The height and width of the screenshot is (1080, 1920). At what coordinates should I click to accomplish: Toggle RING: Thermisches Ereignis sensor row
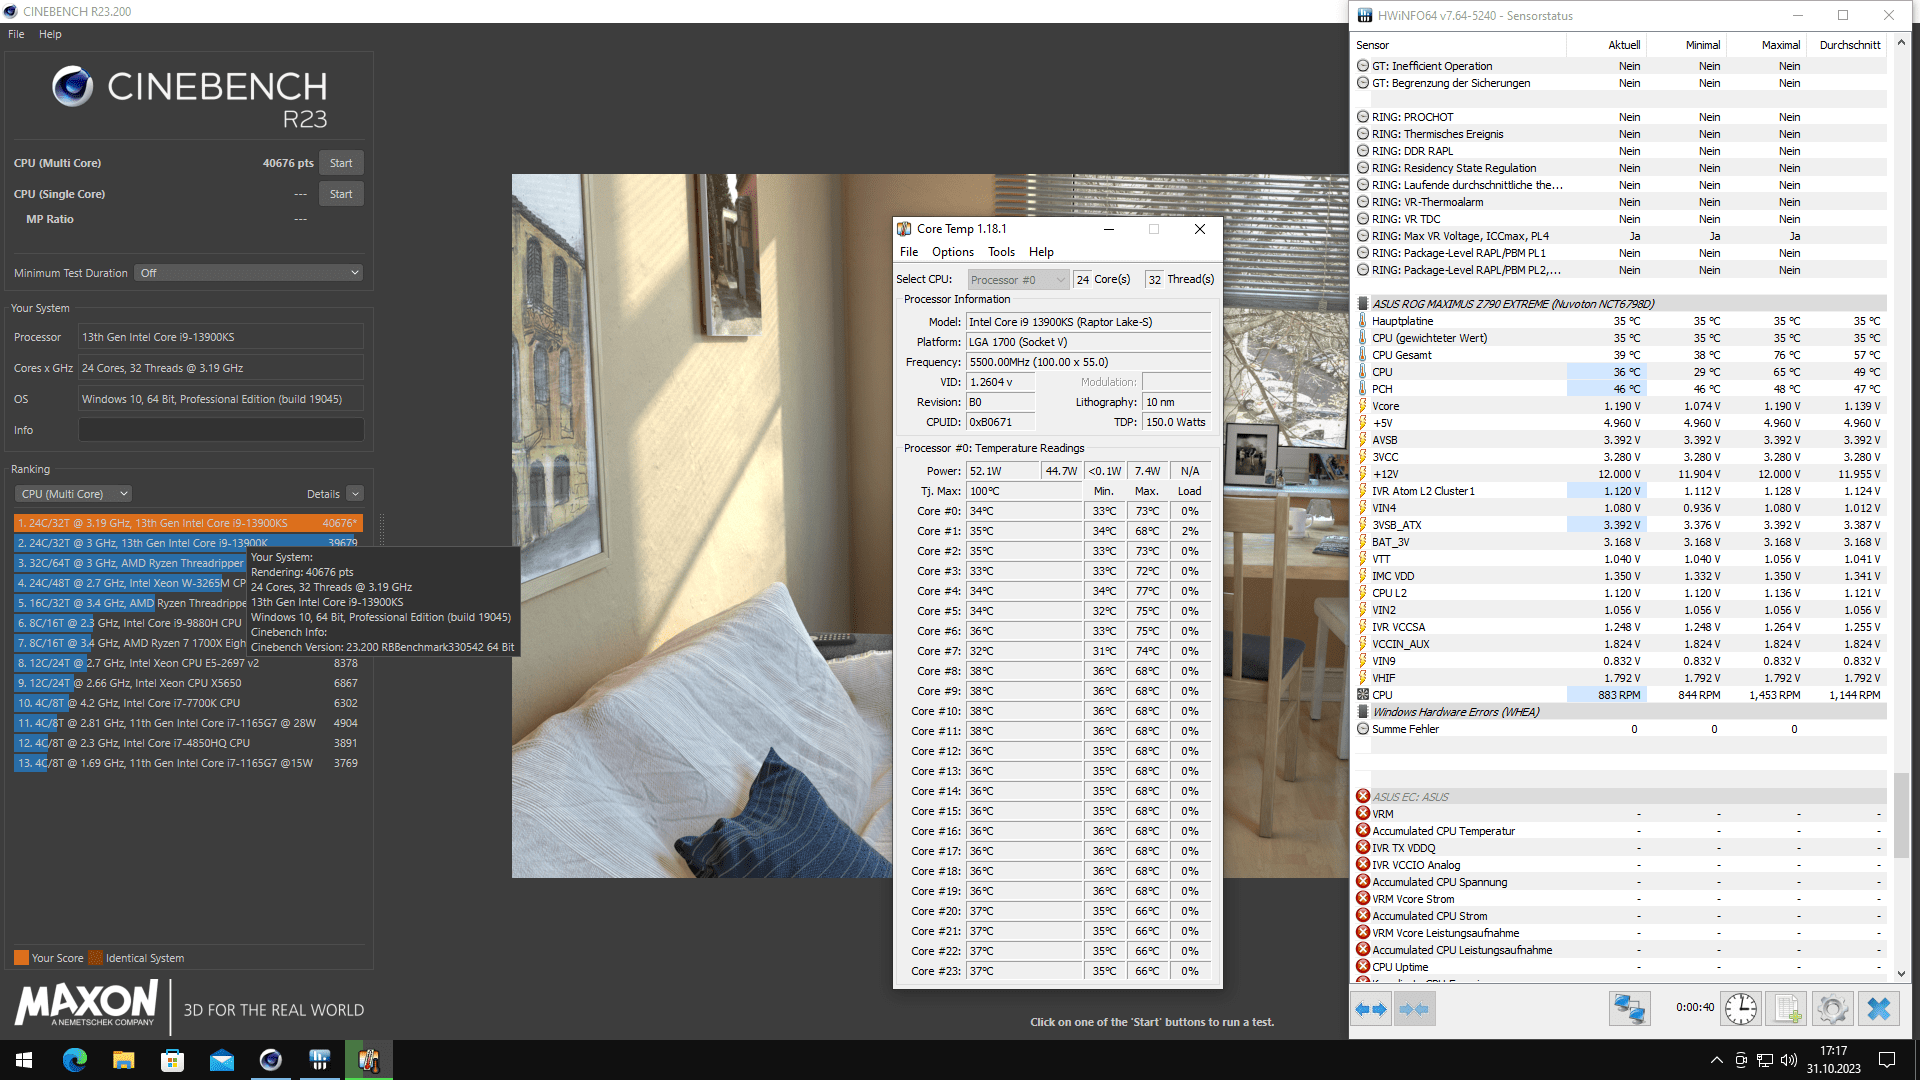click(1365, 133)
